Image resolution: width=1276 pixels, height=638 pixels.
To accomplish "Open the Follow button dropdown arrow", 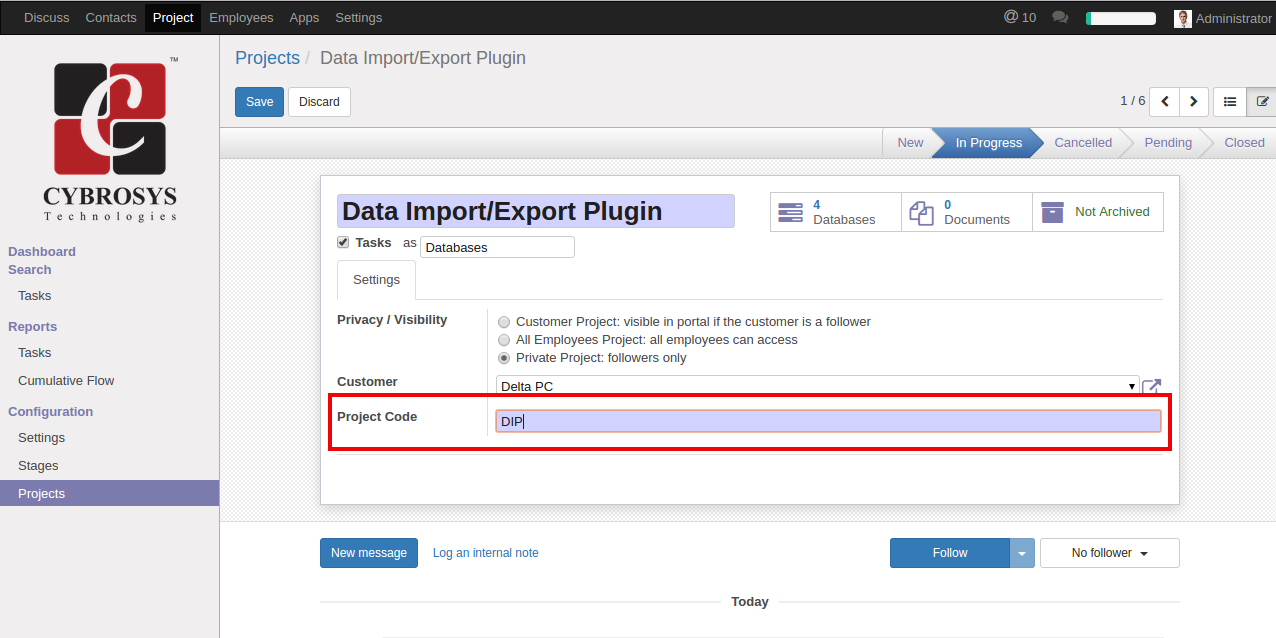I will (1021, 553).
